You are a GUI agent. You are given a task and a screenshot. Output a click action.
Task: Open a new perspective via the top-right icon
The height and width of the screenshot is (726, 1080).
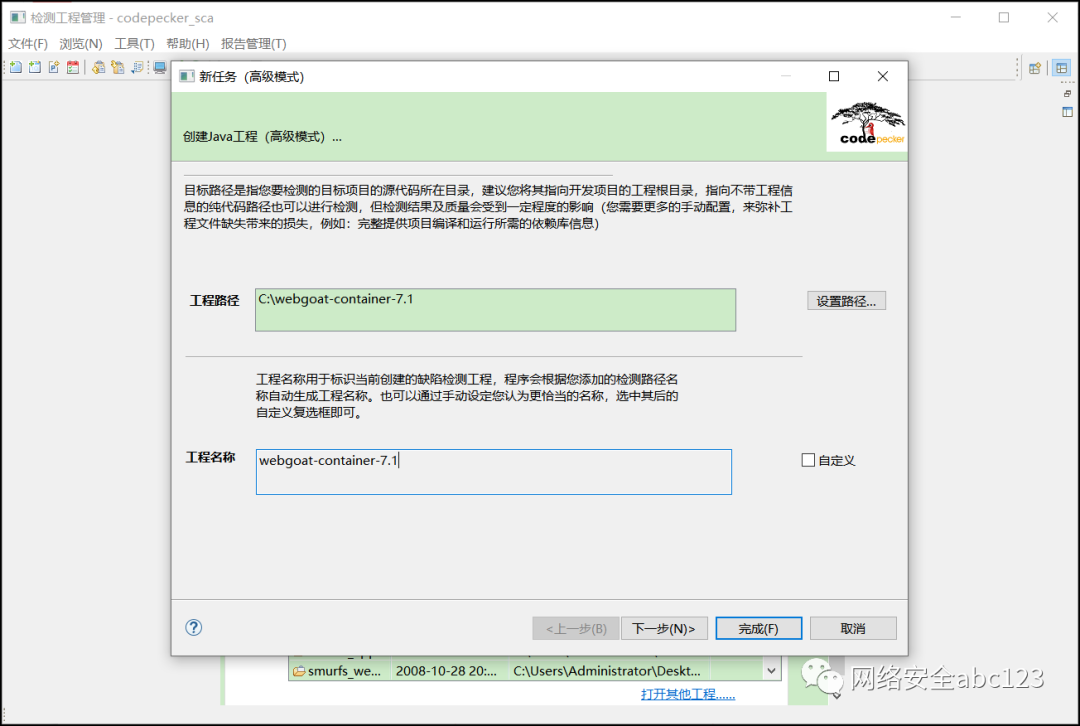(x=1035, y=67)
